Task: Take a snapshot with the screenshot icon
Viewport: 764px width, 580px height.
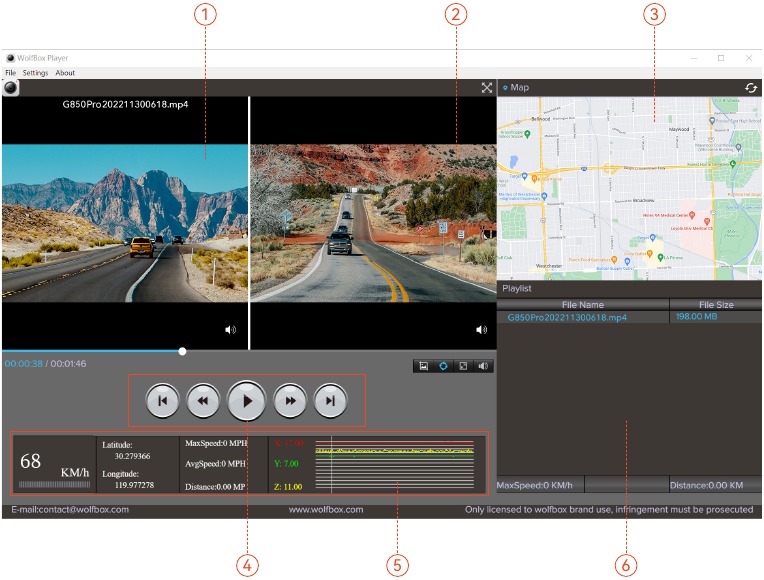Action: point(423,366)
